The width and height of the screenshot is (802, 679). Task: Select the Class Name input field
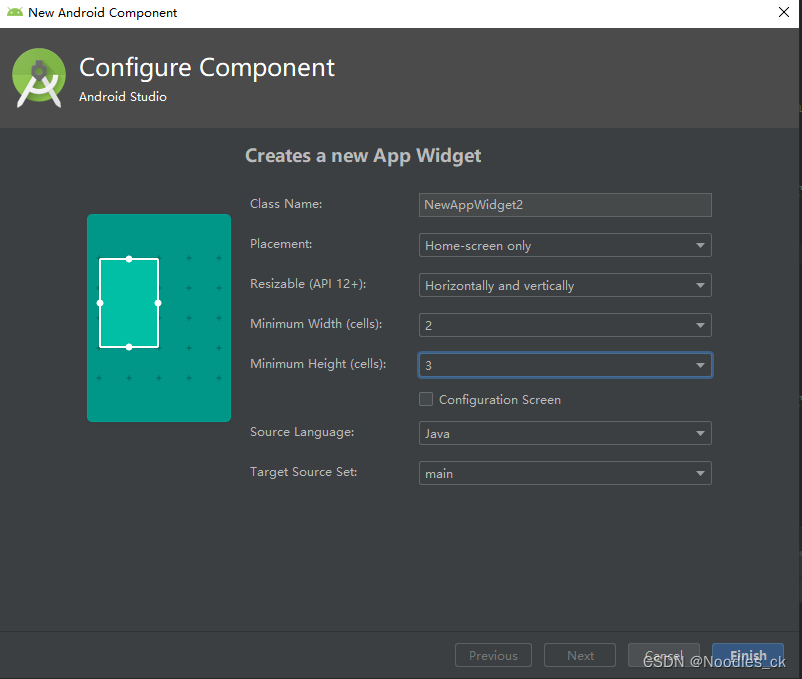tap(564, 205)
